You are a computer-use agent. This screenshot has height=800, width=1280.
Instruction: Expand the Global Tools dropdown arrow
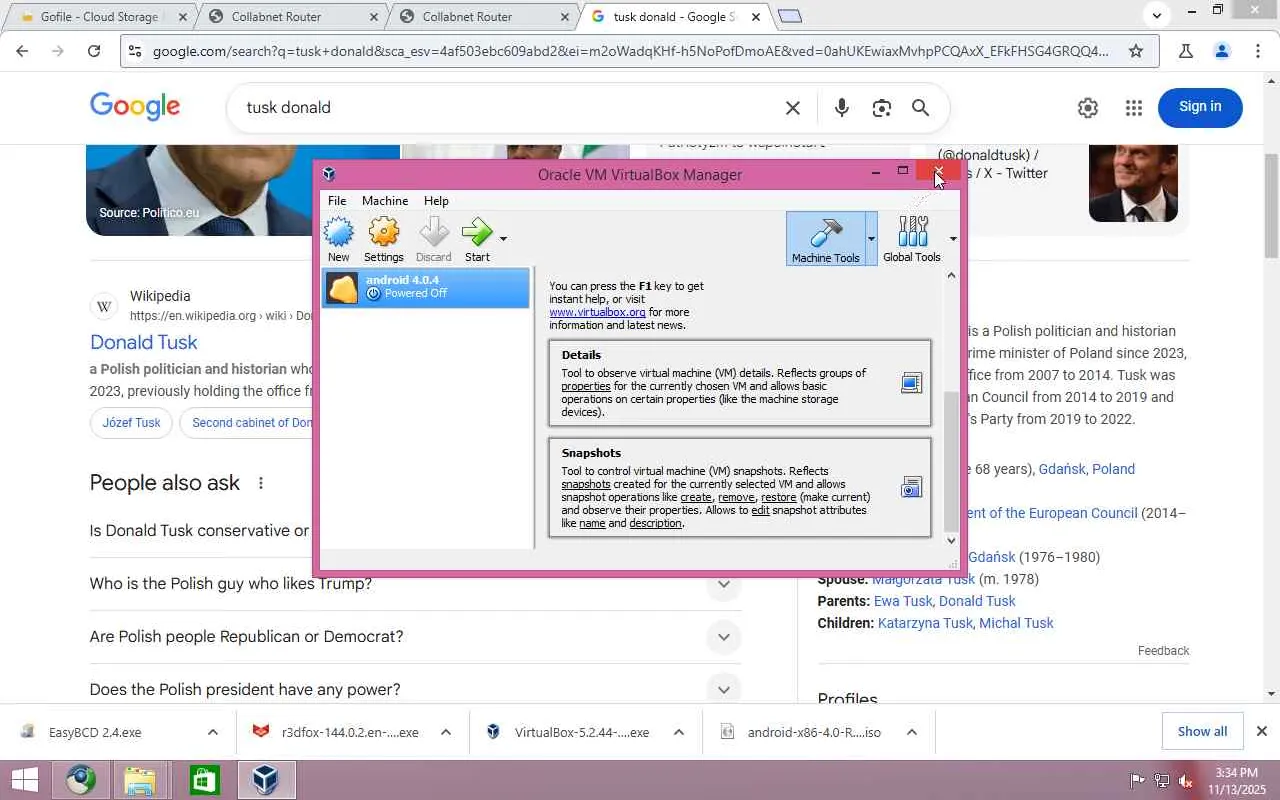[952, 238]
